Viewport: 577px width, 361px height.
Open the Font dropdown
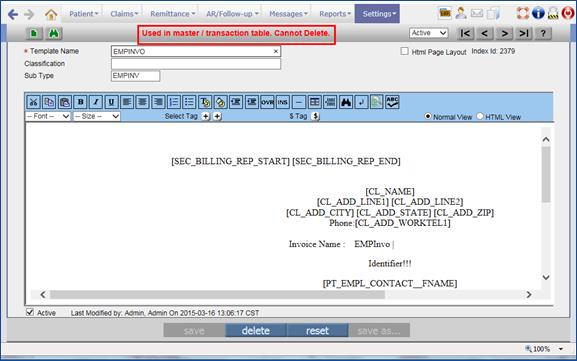click(x=47, y=116)
